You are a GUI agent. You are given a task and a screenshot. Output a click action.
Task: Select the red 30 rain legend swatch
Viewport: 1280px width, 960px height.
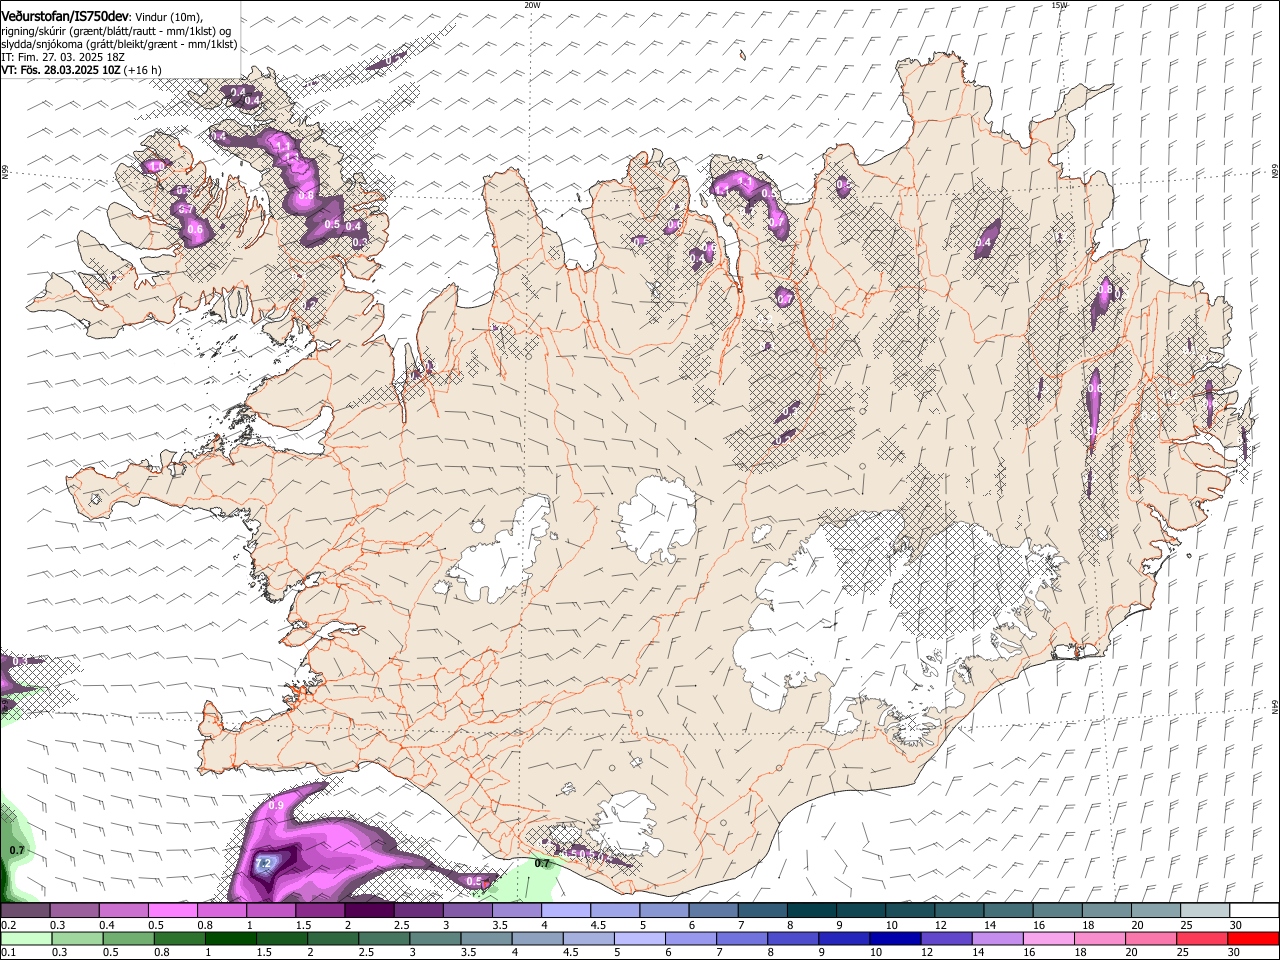pos(1254,939)
